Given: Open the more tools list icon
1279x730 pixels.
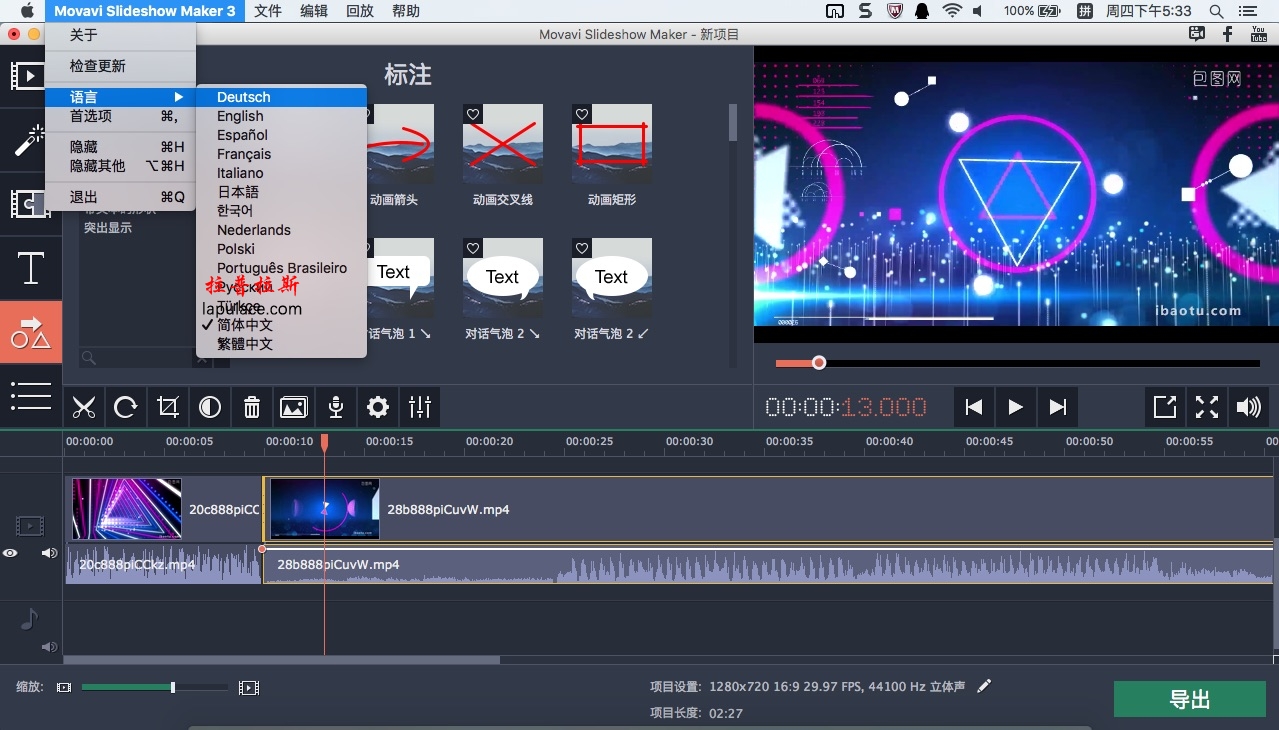Looking at the screenshot, I should [30, 395].
